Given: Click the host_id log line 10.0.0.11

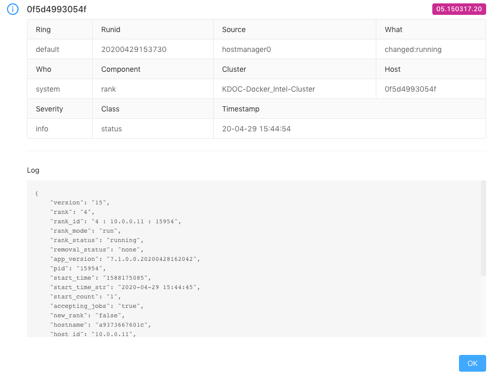Looking at the screenshot, I should click(93, 334).
